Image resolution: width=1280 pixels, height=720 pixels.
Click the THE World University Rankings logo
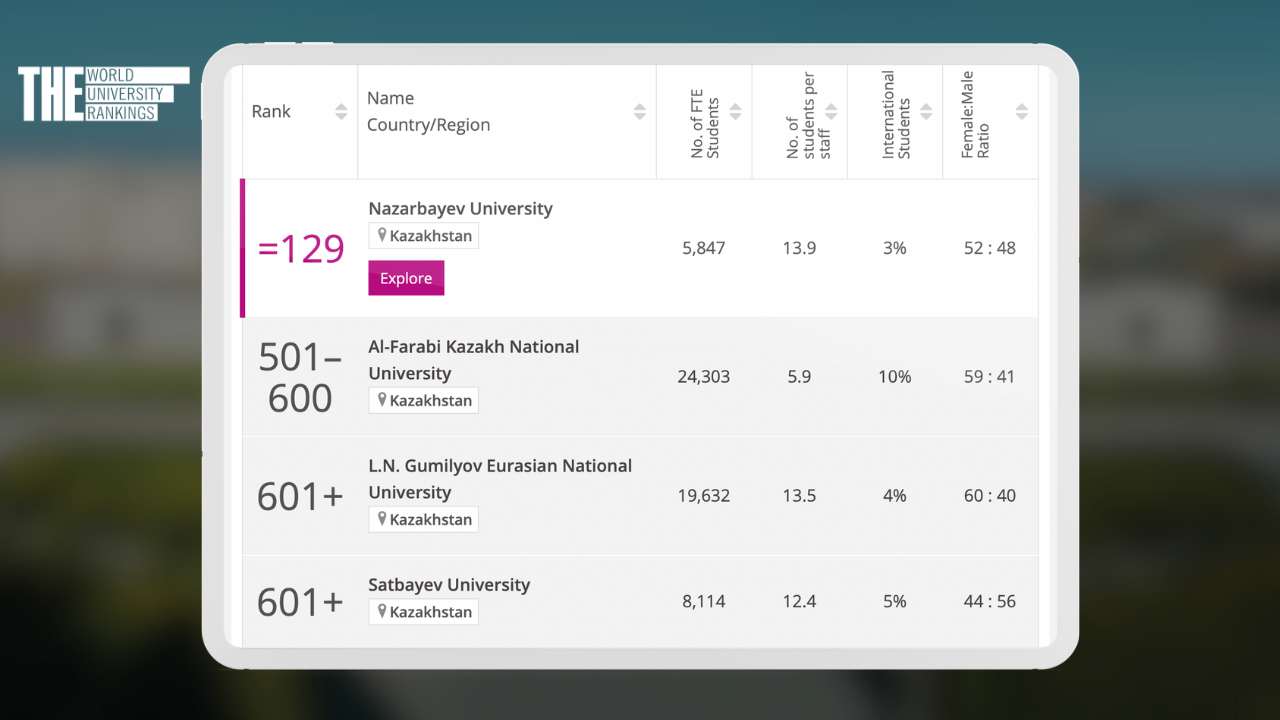[x=103, y=94]
